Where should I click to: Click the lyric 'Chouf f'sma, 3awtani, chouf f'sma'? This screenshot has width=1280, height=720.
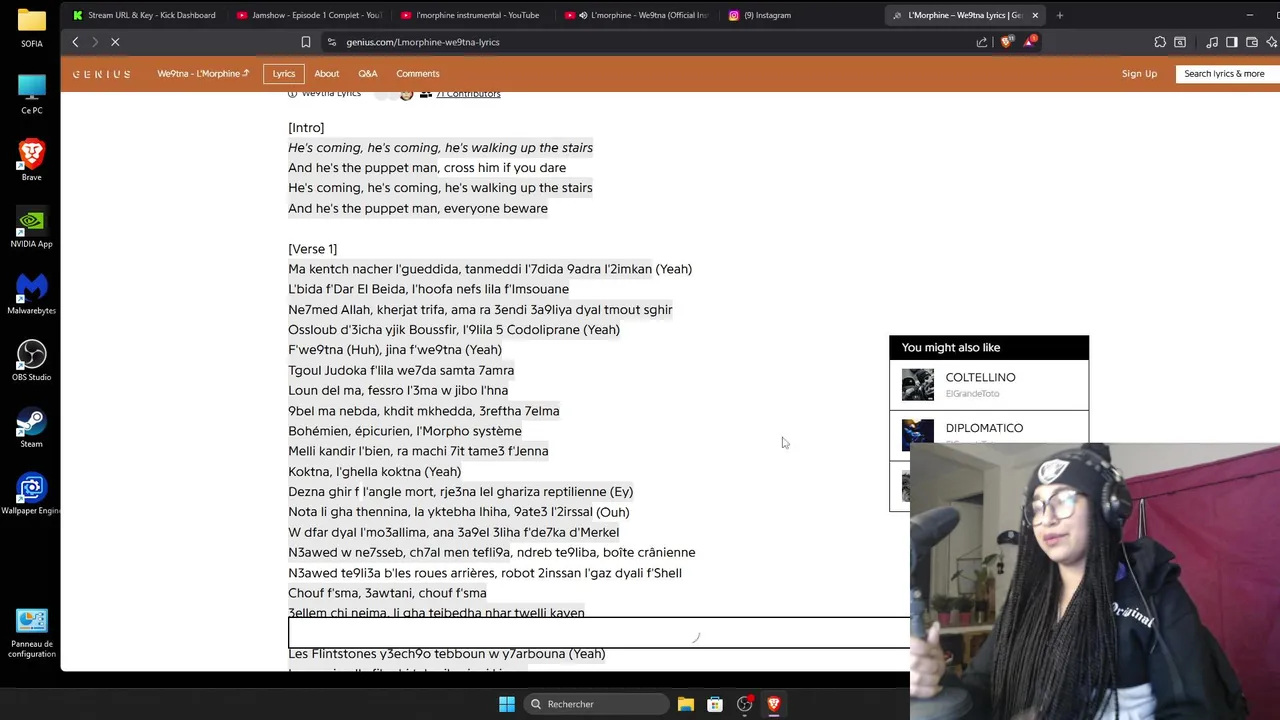click(x=387, y=593)
